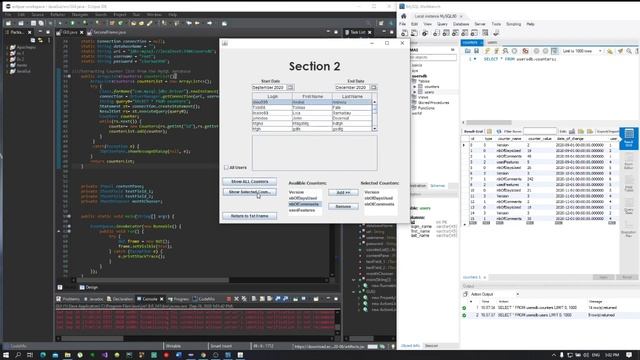The height and width of the screenshot is (360, 640).
Task: Open the Database menu in MySQL Workbench
Action: (461, 24)
